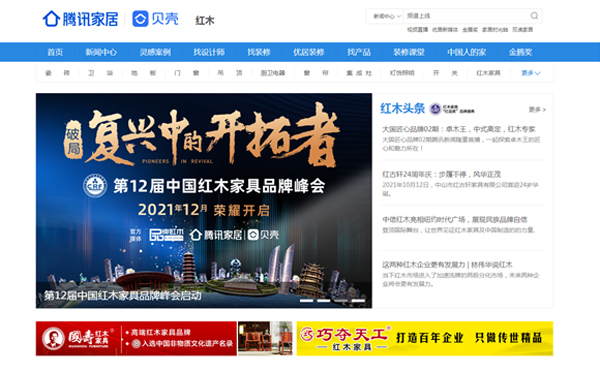
Task: Click the search magnifier icon
Action: 534,16
